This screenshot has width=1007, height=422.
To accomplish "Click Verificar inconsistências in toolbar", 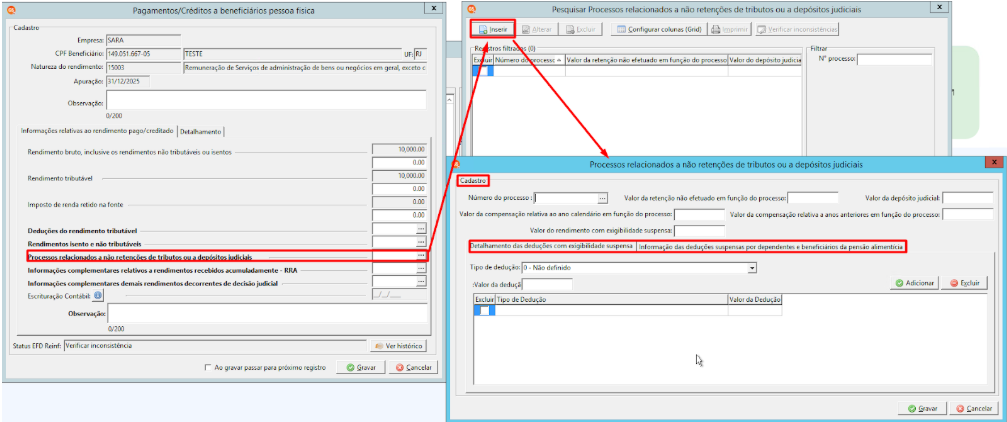I will pos(797,30).
